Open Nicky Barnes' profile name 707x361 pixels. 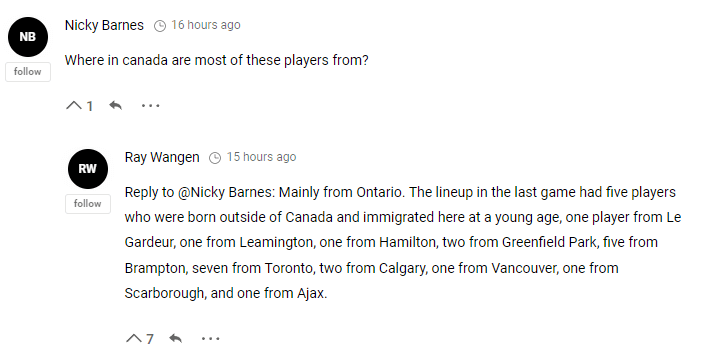pos(104,25)
